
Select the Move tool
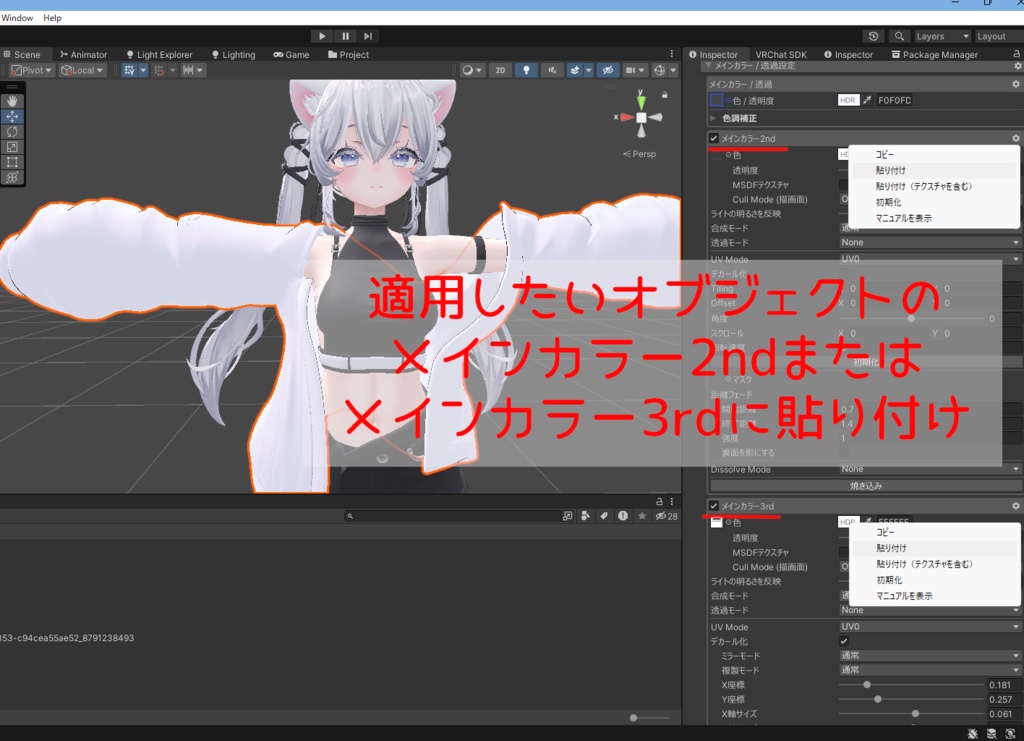tap(12, 116)
